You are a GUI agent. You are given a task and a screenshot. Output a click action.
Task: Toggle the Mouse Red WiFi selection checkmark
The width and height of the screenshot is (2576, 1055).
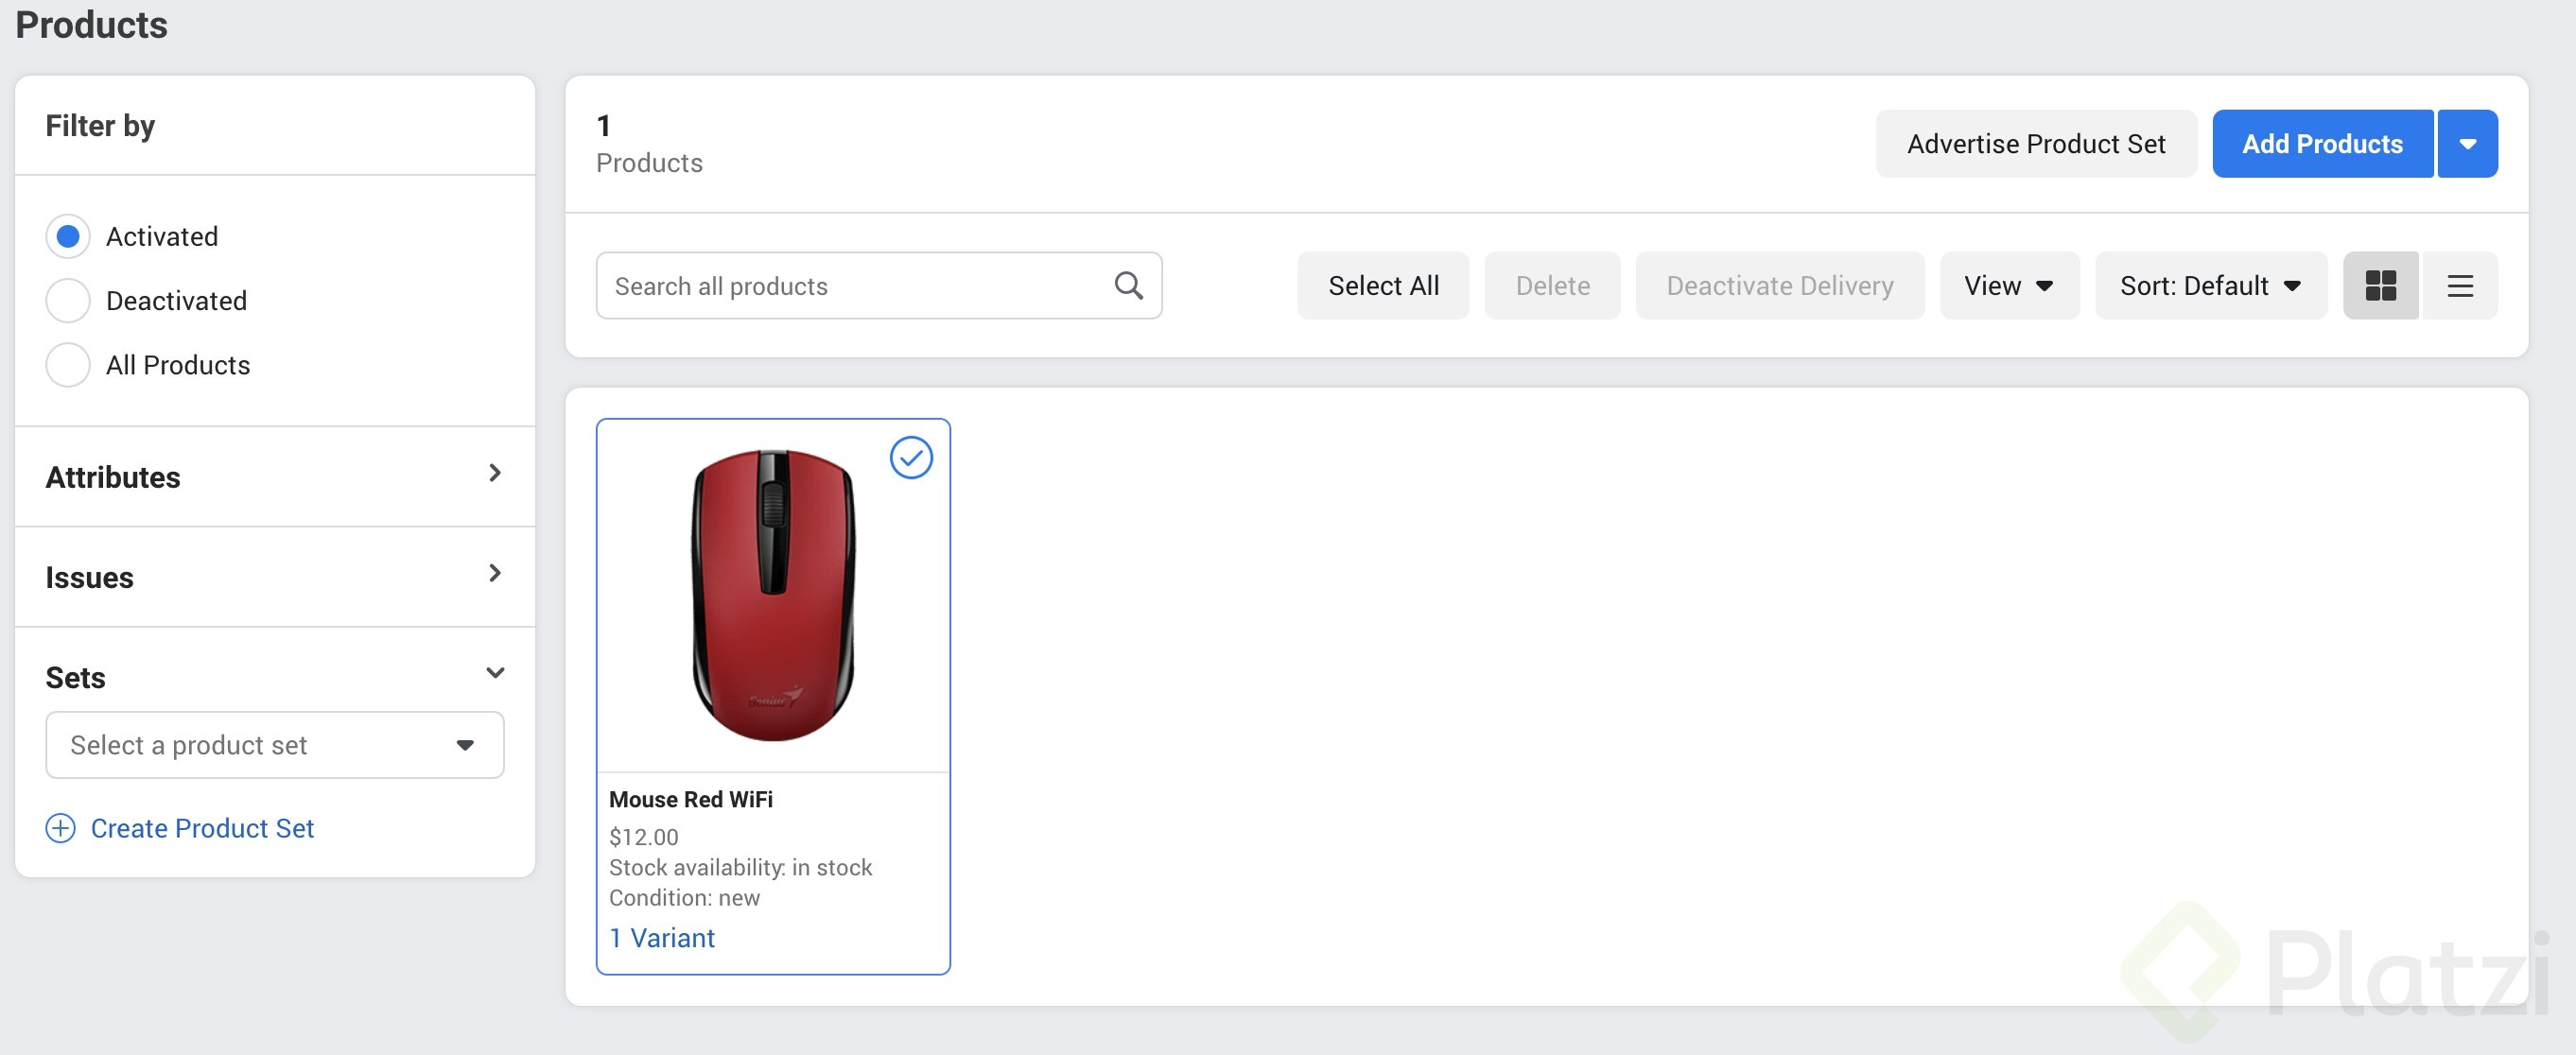tap(911, 458)
